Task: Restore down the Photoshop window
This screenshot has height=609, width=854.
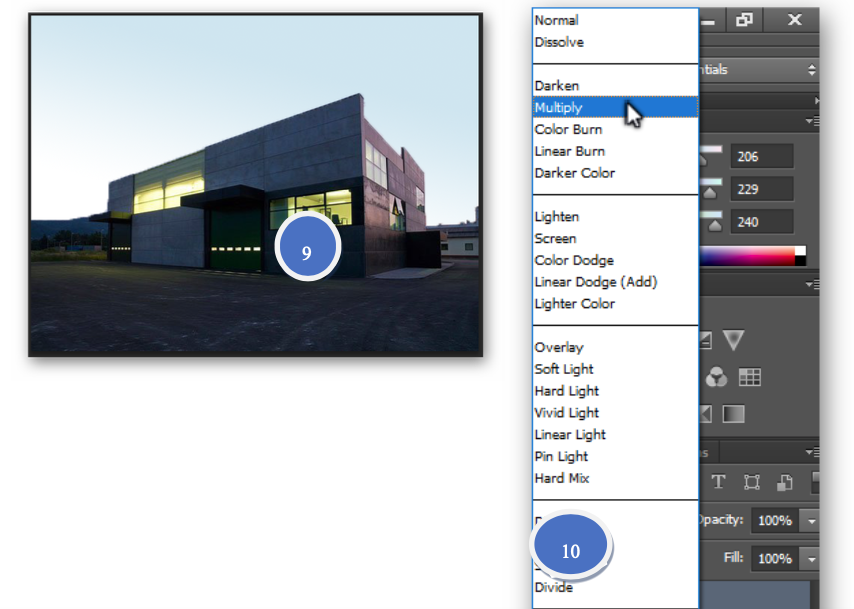Action: [x=745, y=19]
